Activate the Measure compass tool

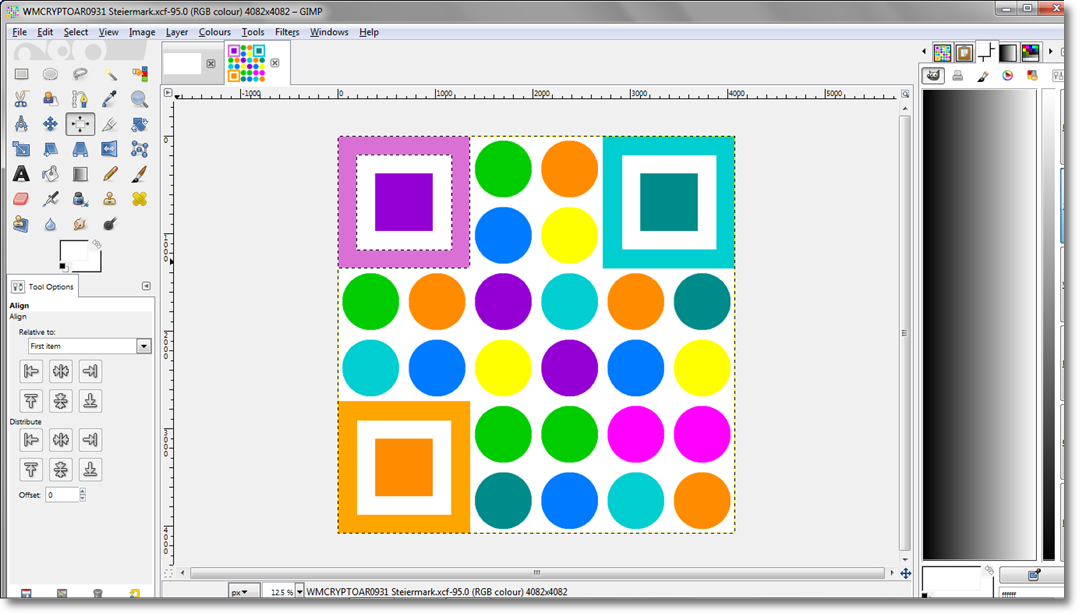click(x=21, y=124)
